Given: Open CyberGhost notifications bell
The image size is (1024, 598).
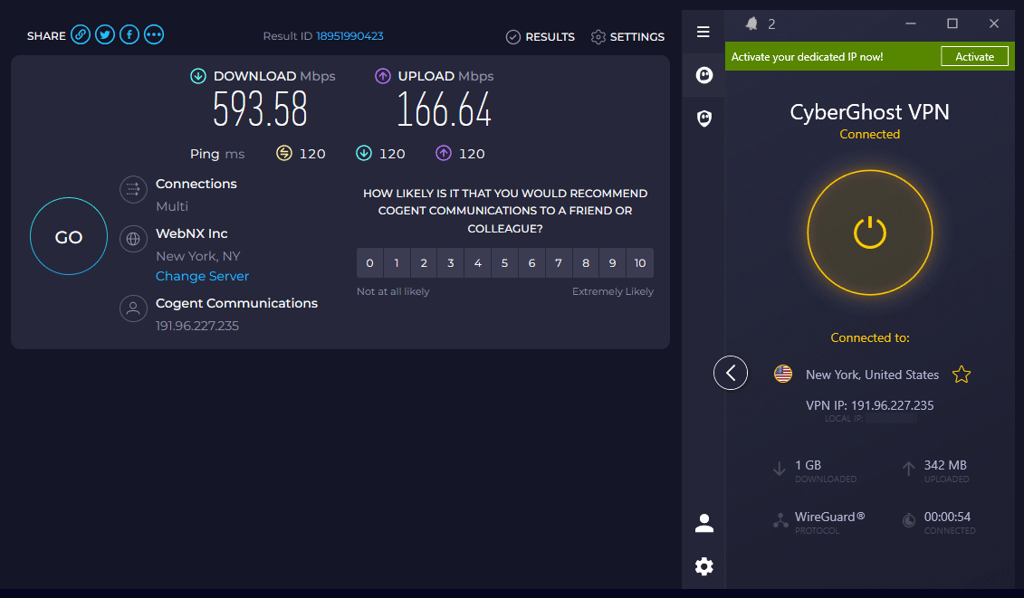Looking at the screenshot, I should tap(752, 24).
